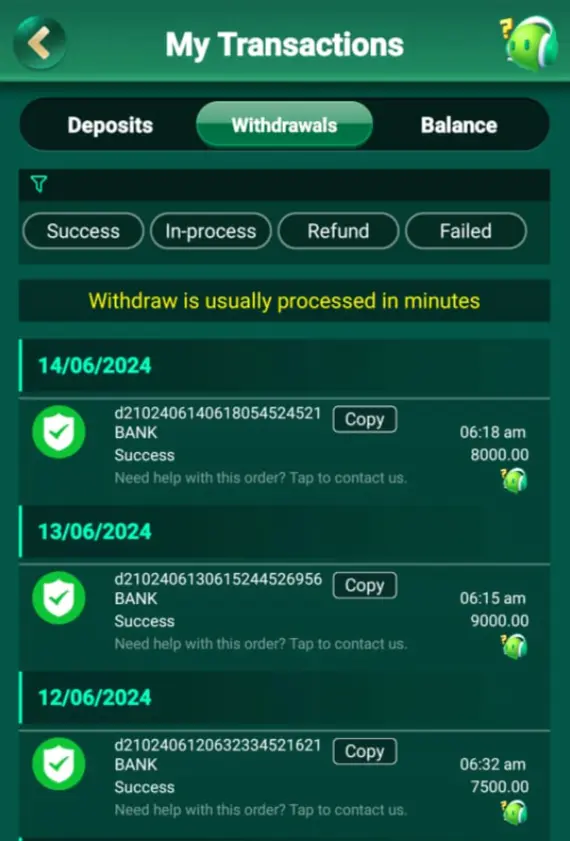Tap support icon under 9000.00 amount
Screen dimensions: 570x841
tap(514, 646)
